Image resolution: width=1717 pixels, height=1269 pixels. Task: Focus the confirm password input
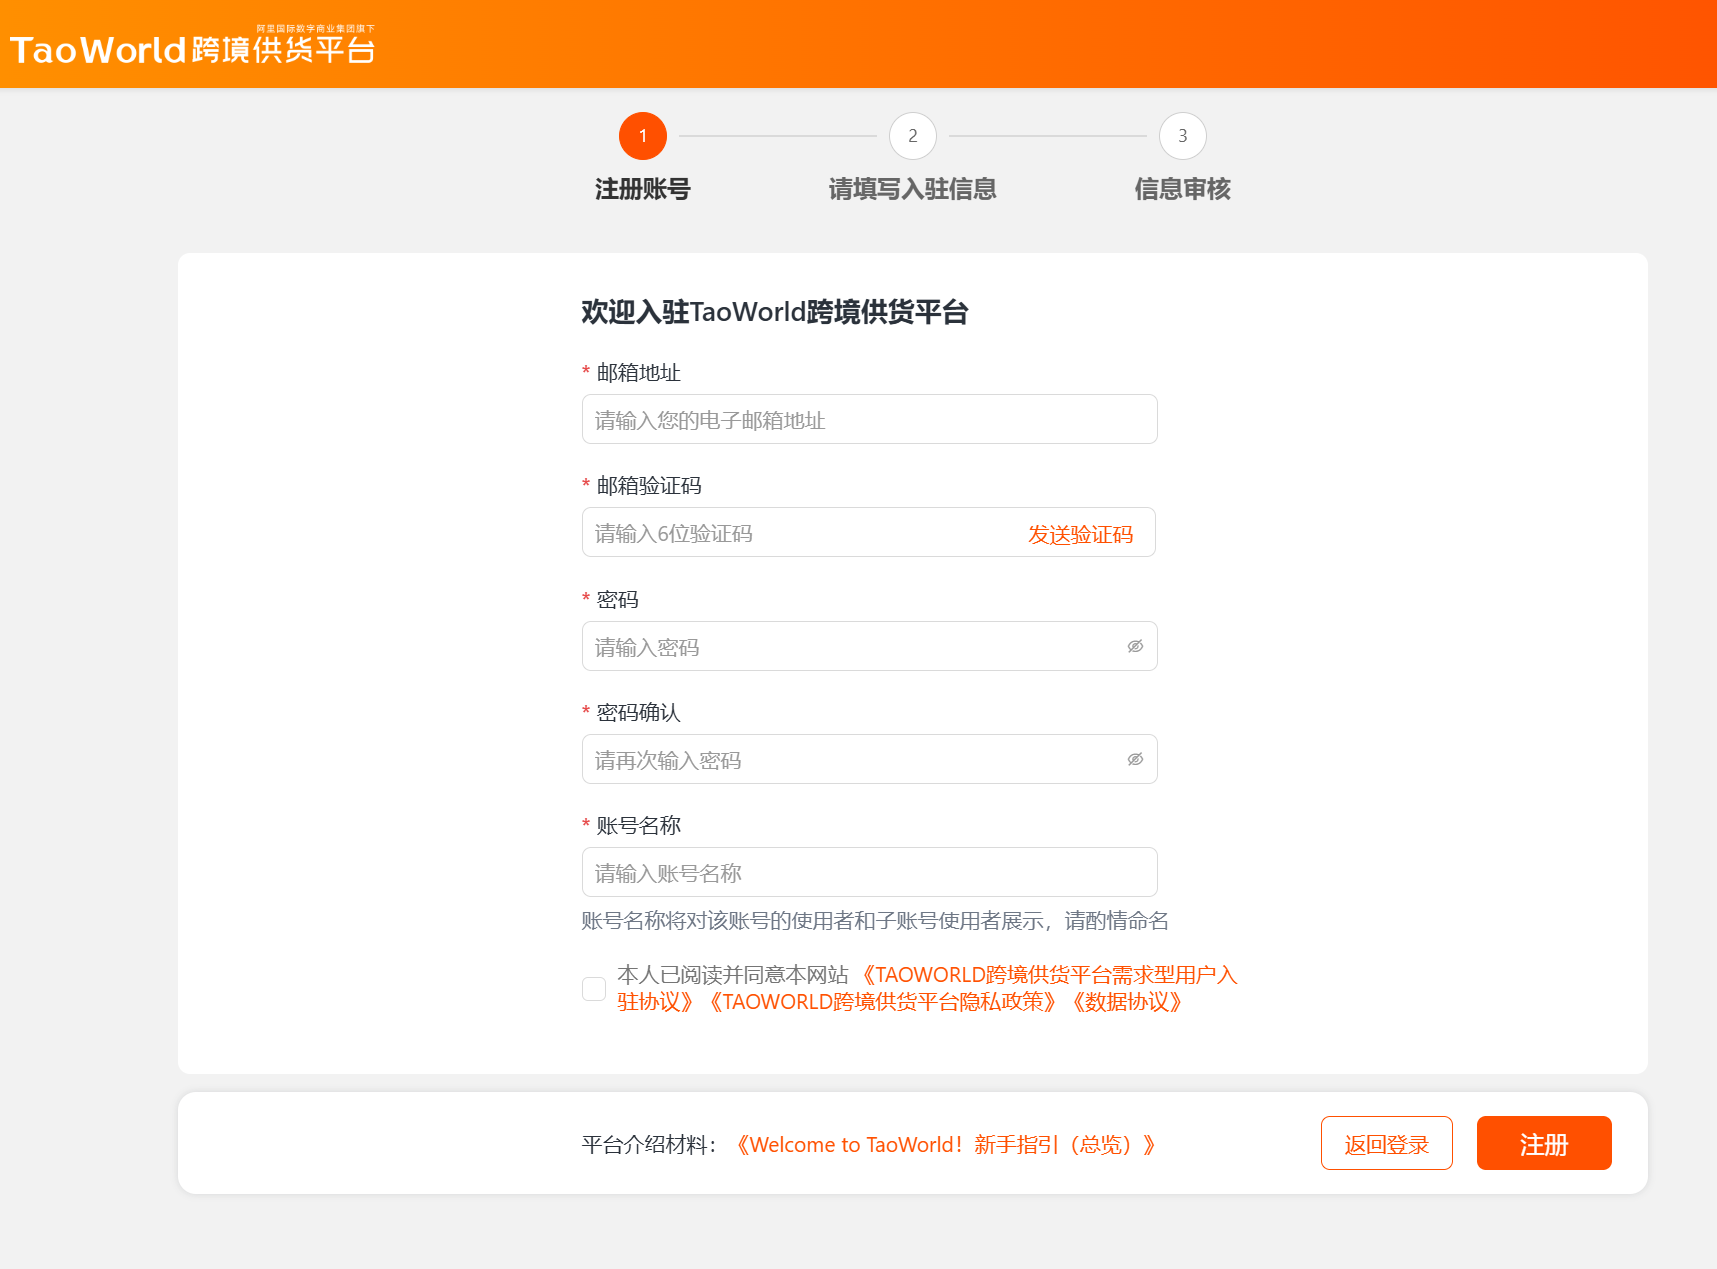[850, 760]
